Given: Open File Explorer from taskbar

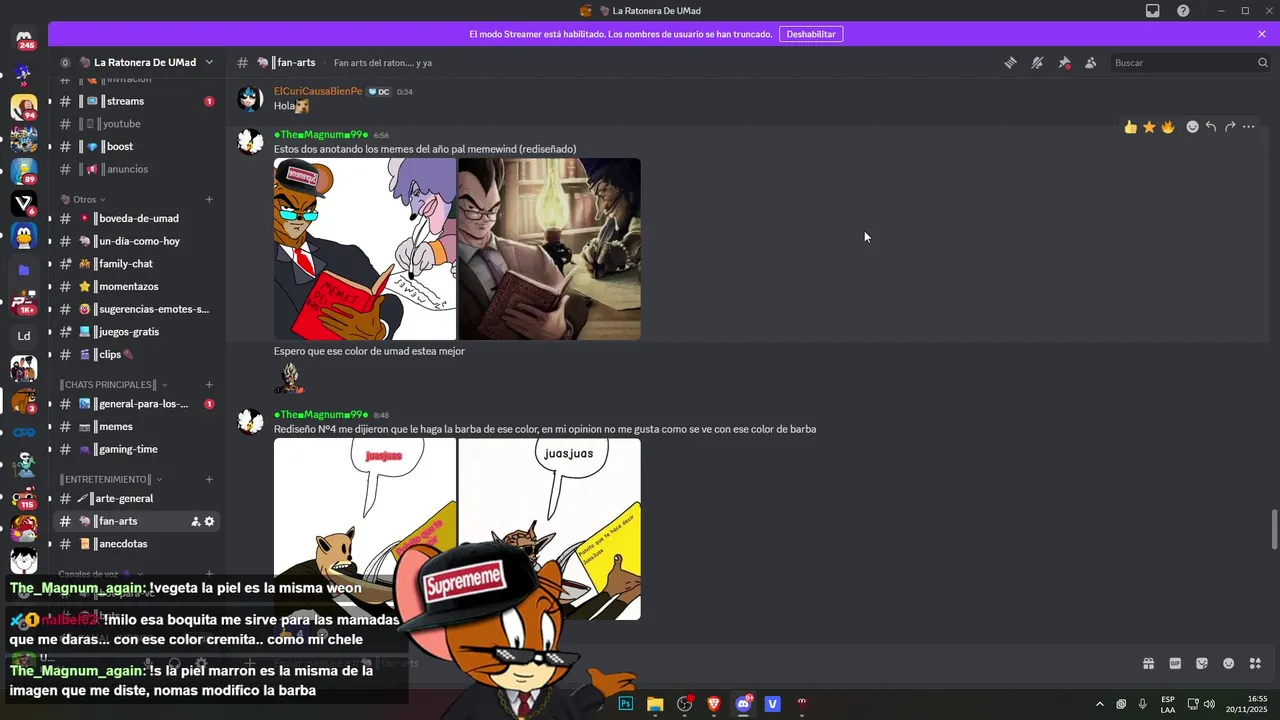Looking at the screenshot, I should 655,704.
